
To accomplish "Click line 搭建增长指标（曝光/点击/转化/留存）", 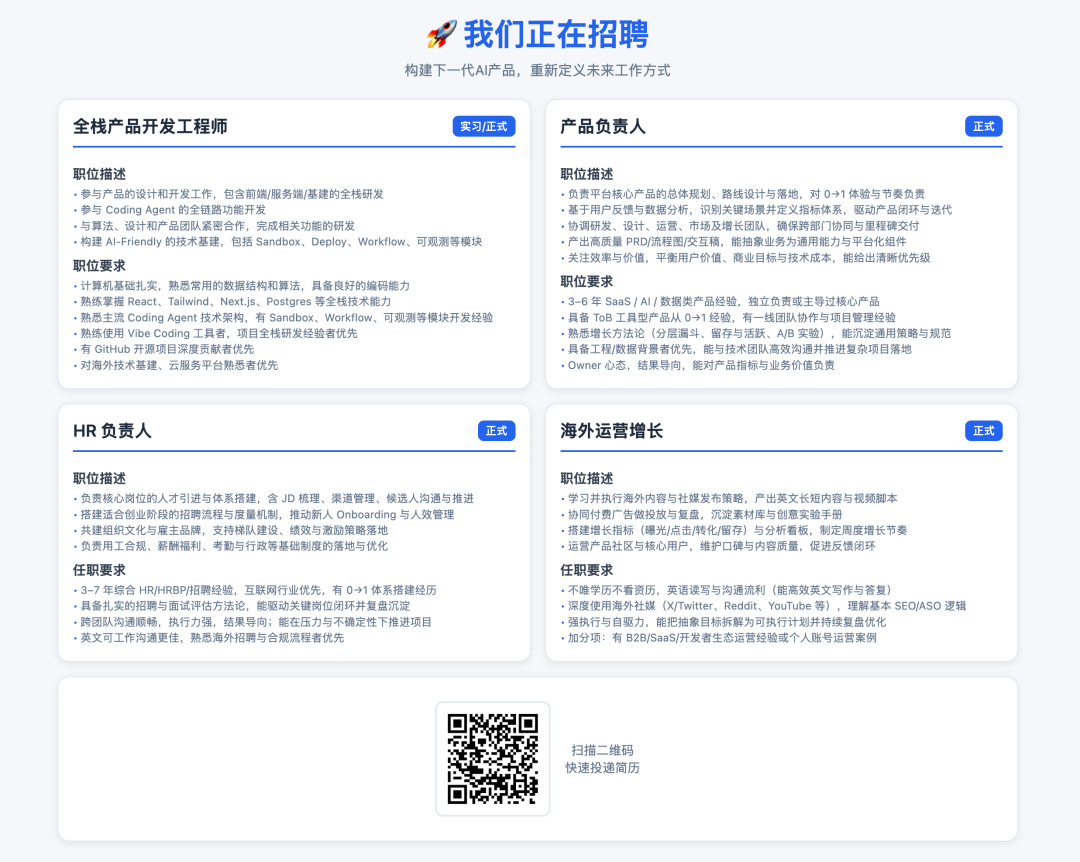I will (737, 530).
